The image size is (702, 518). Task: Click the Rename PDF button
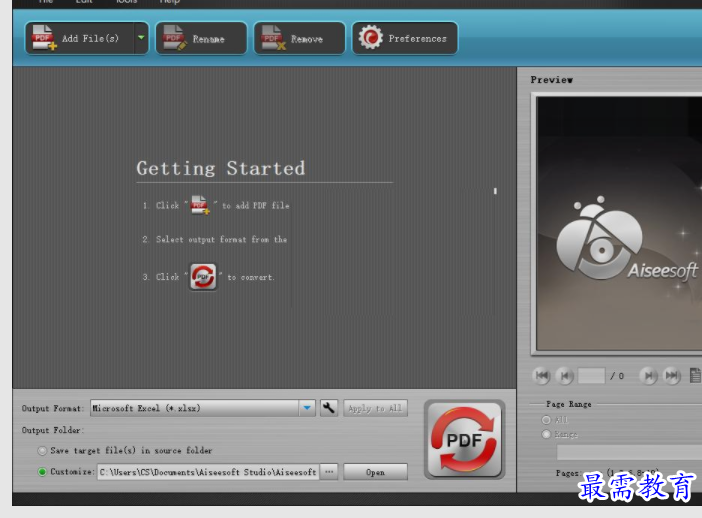click(201, 39)
